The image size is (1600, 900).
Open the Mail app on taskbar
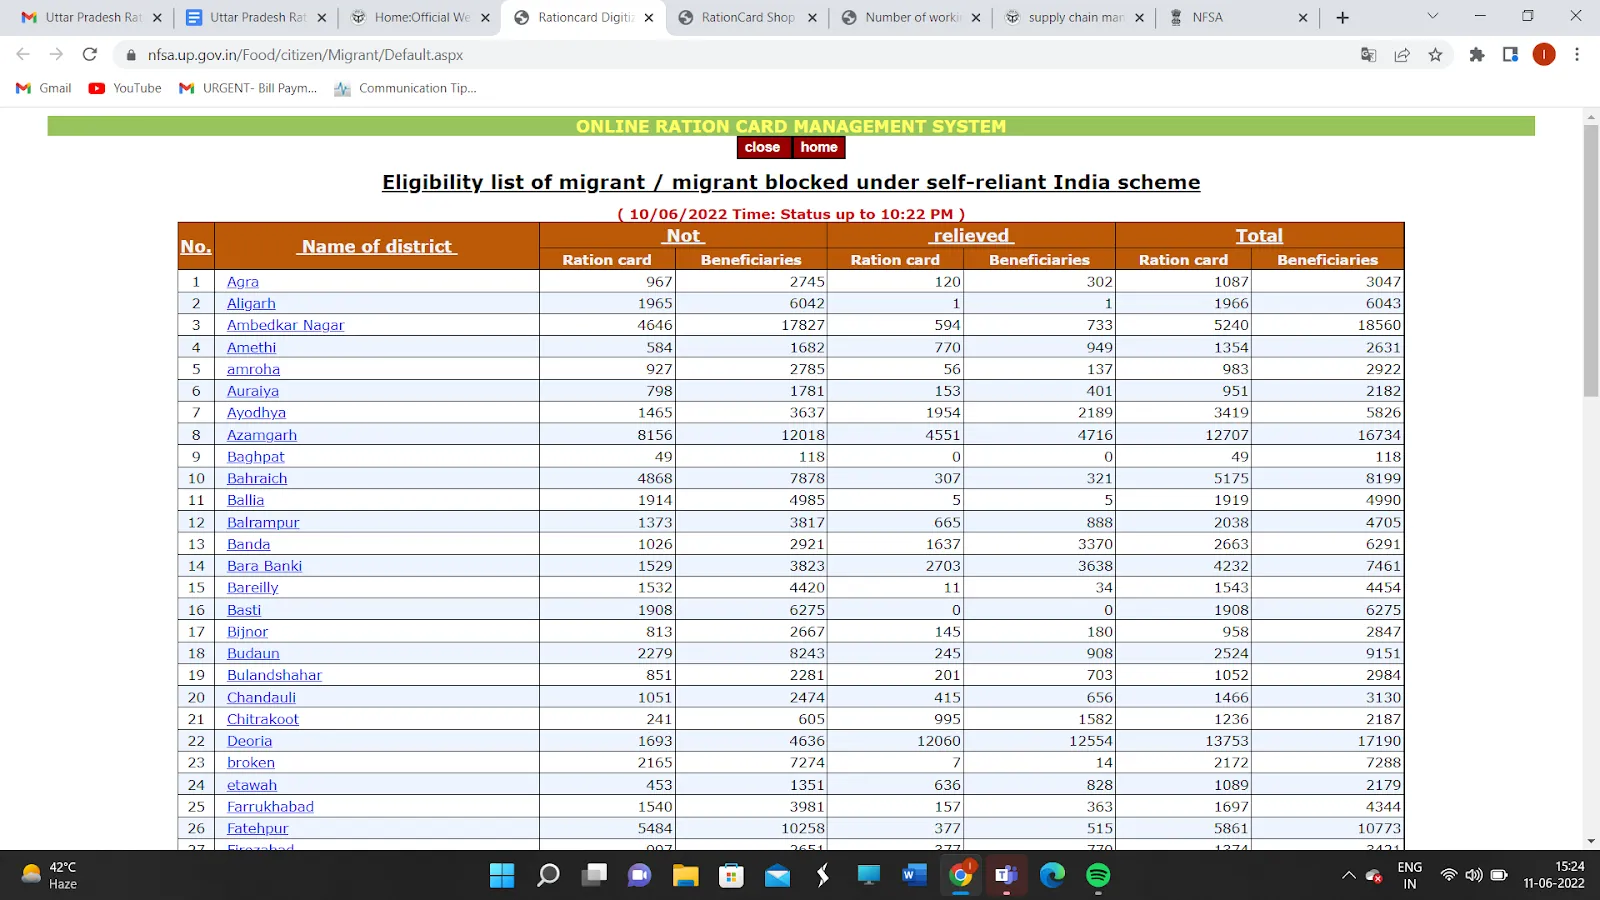tap(777, 875)
